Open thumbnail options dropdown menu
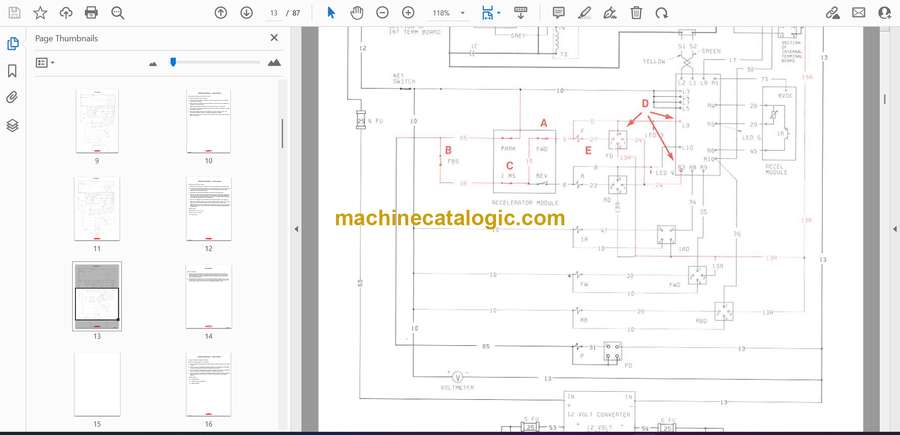Image resolution: width=900 pixels, height=435 pixels. [45, 62]
